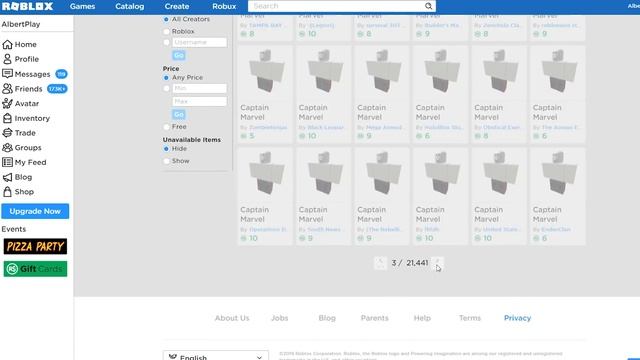Open the About Us footer link
640x360 pixels.
(x=232, y=318)
